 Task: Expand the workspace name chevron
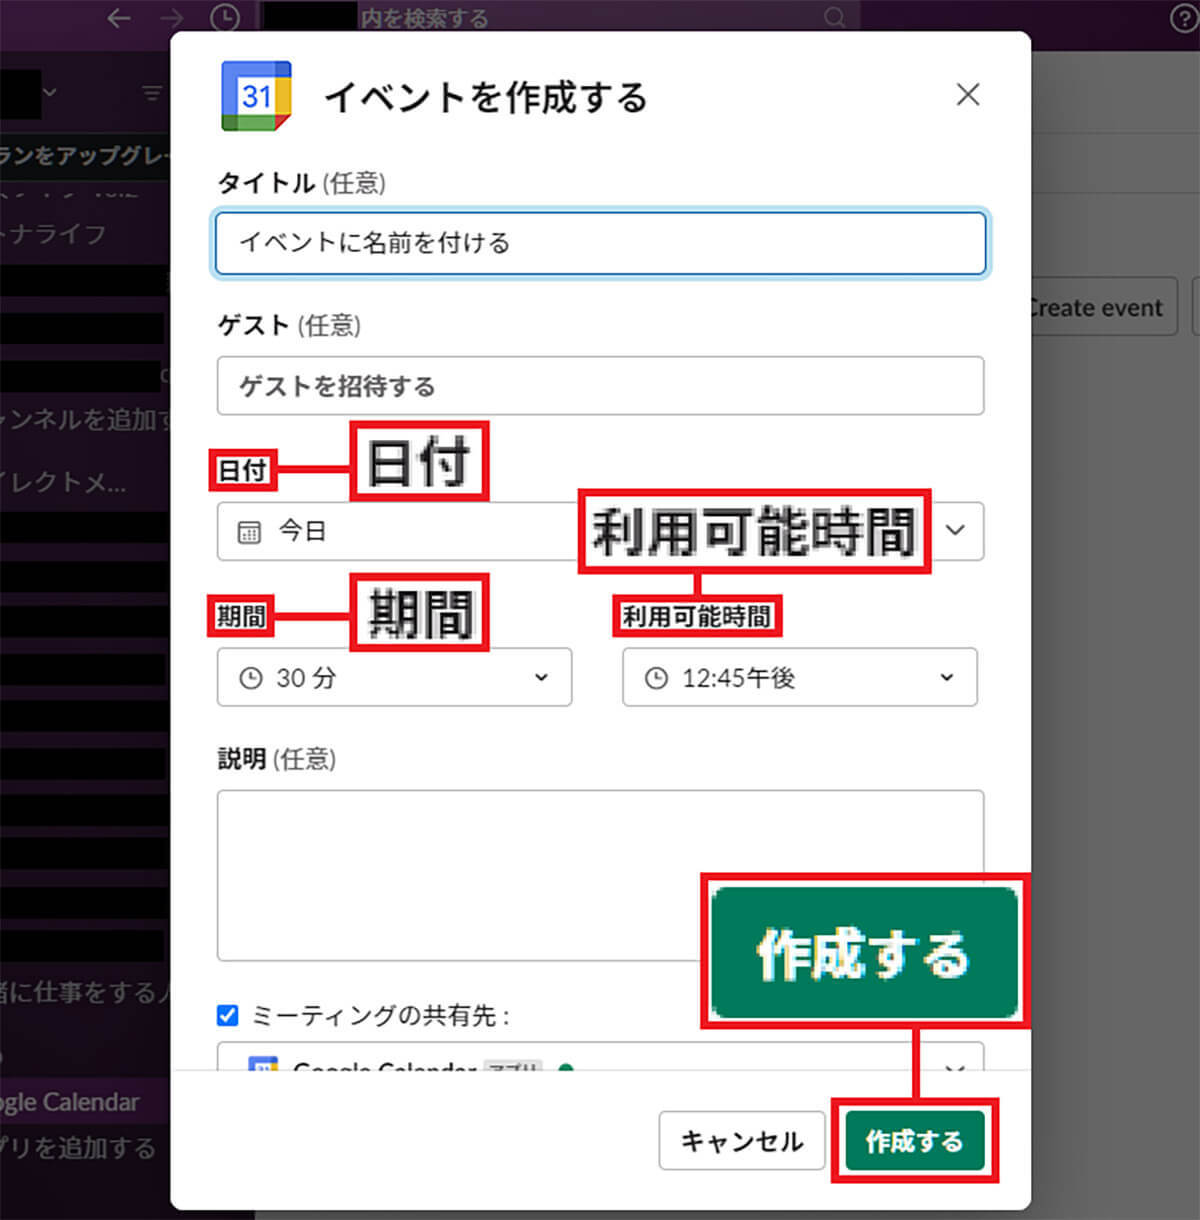(x=50, y=93)
